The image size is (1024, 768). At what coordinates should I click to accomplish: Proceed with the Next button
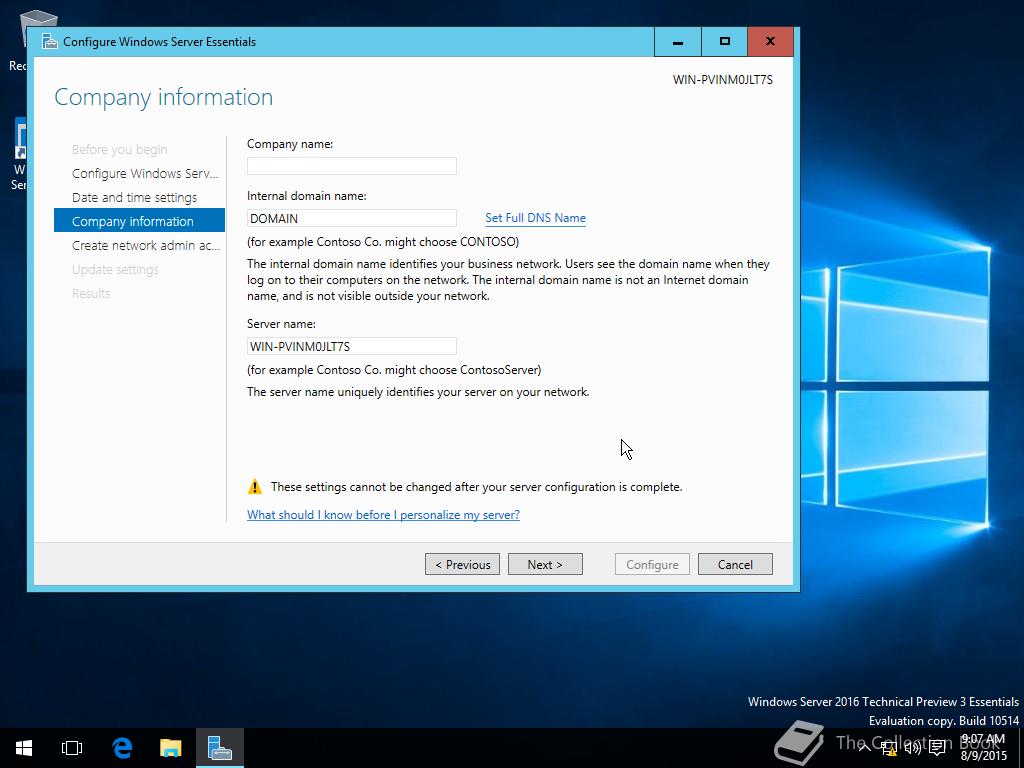coord(545,564)
